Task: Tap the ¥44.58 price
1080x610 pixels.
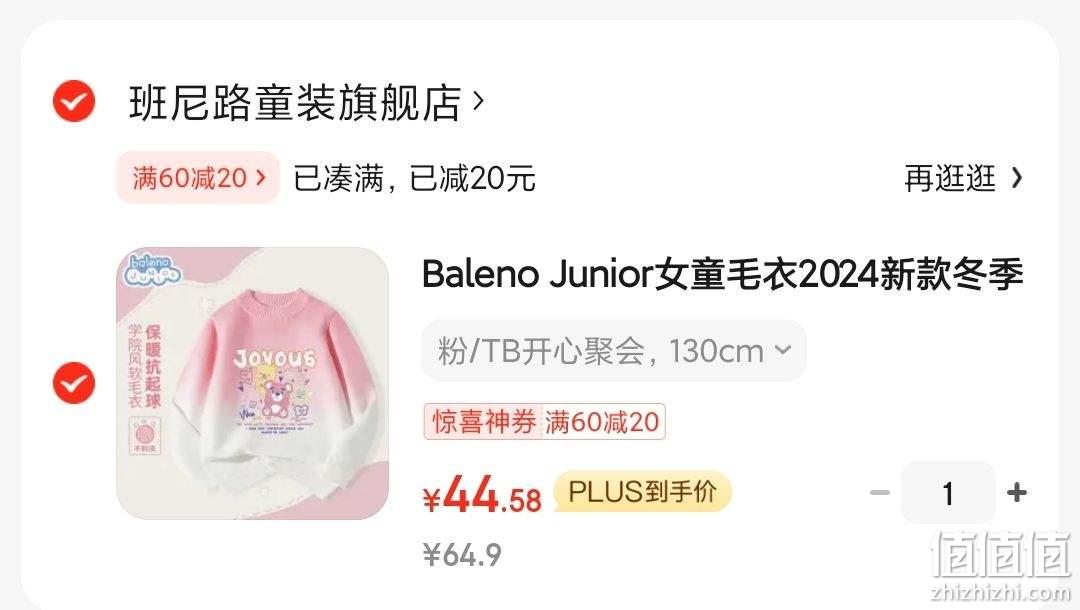Action: click(483, 494)
